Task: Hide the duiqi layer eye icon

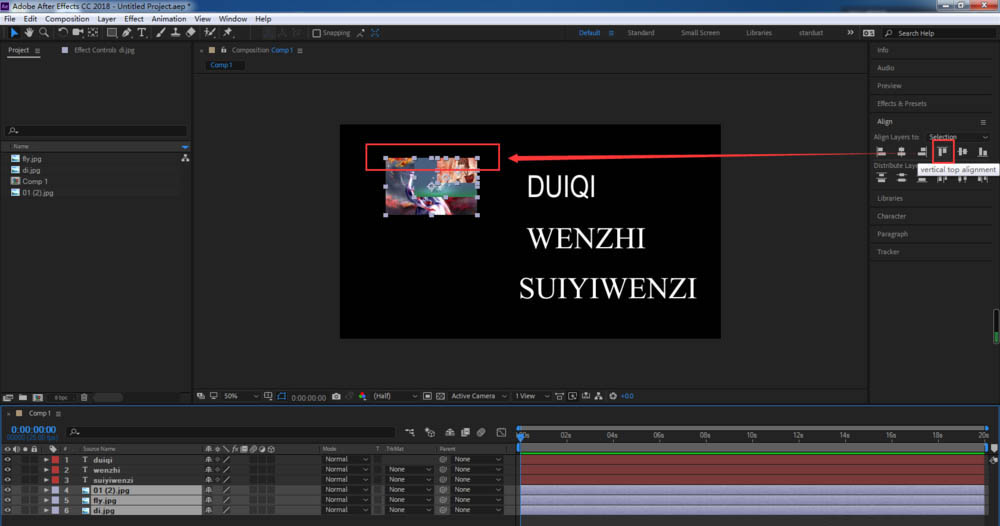Action: pyautogui.click(x=8, y=460)
